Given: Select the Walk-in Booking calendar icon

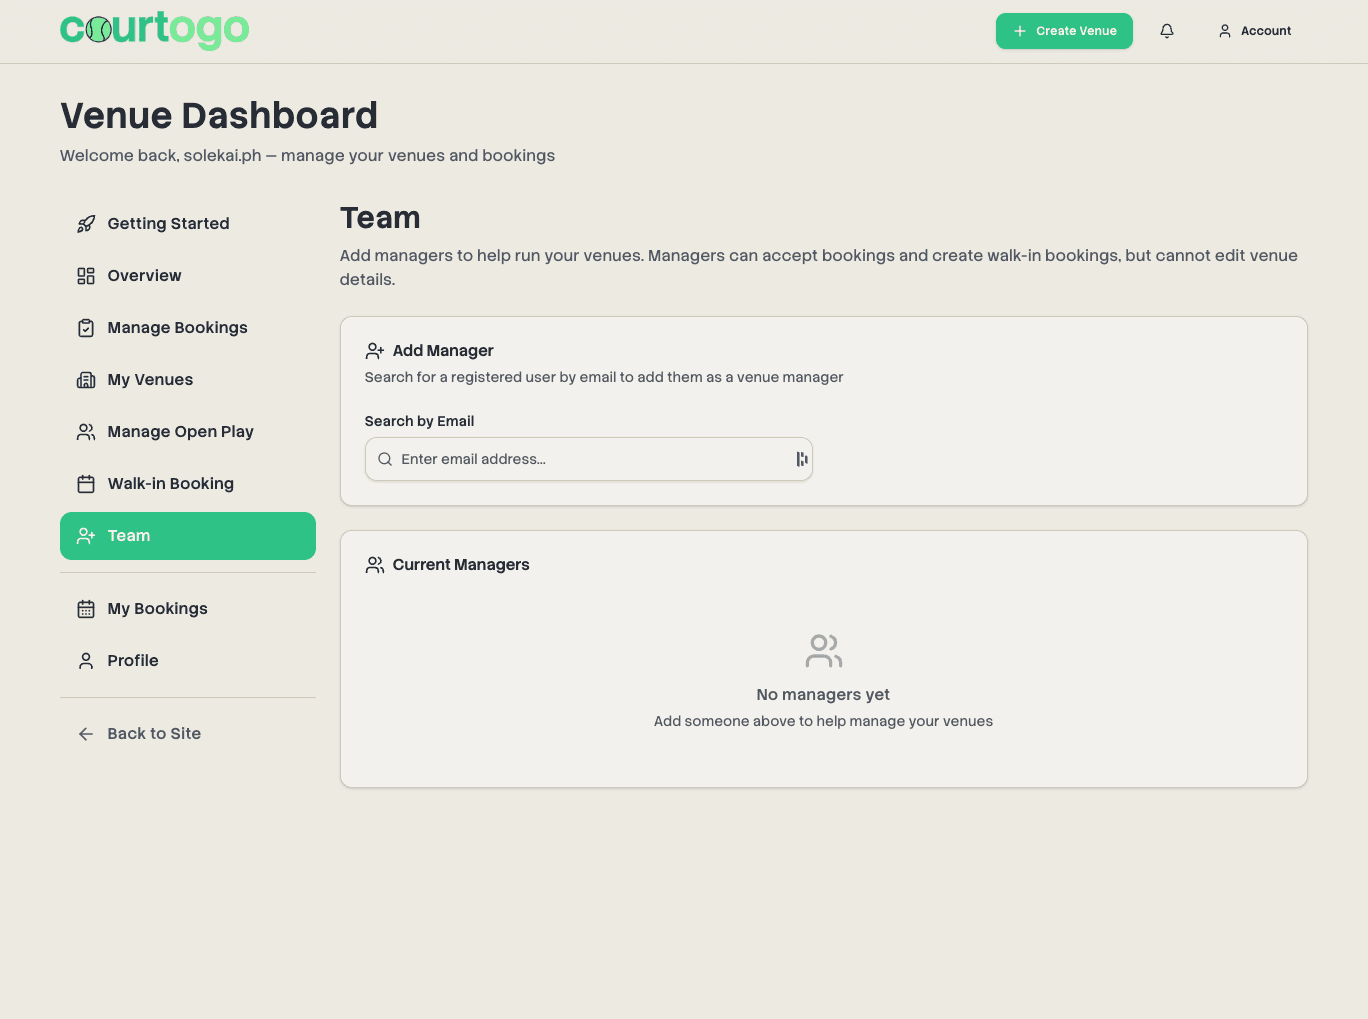Looking at the screenshot, I should pyautogui.click(x=86, y=483).
